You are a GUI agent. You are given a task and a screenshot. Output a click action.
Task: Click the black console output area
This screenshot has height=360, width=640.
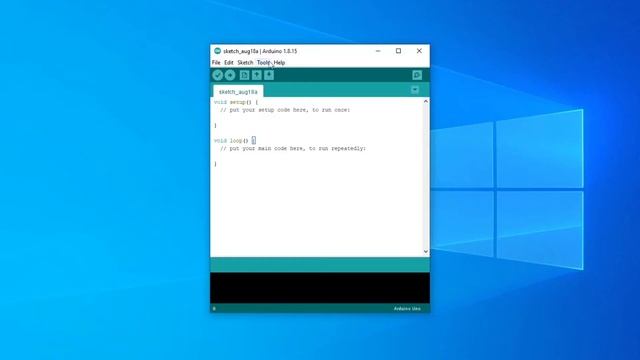pyautogui.click(x=320, y=288)
